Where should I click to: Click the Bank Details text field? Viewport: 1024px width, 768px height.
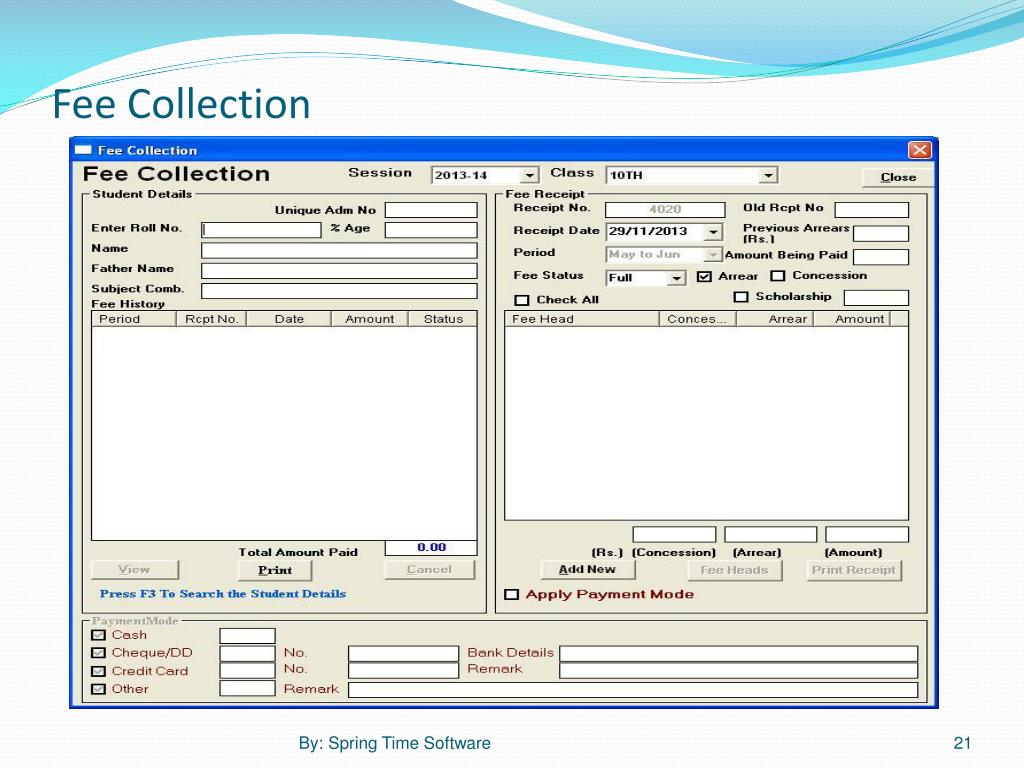[738, 653]
